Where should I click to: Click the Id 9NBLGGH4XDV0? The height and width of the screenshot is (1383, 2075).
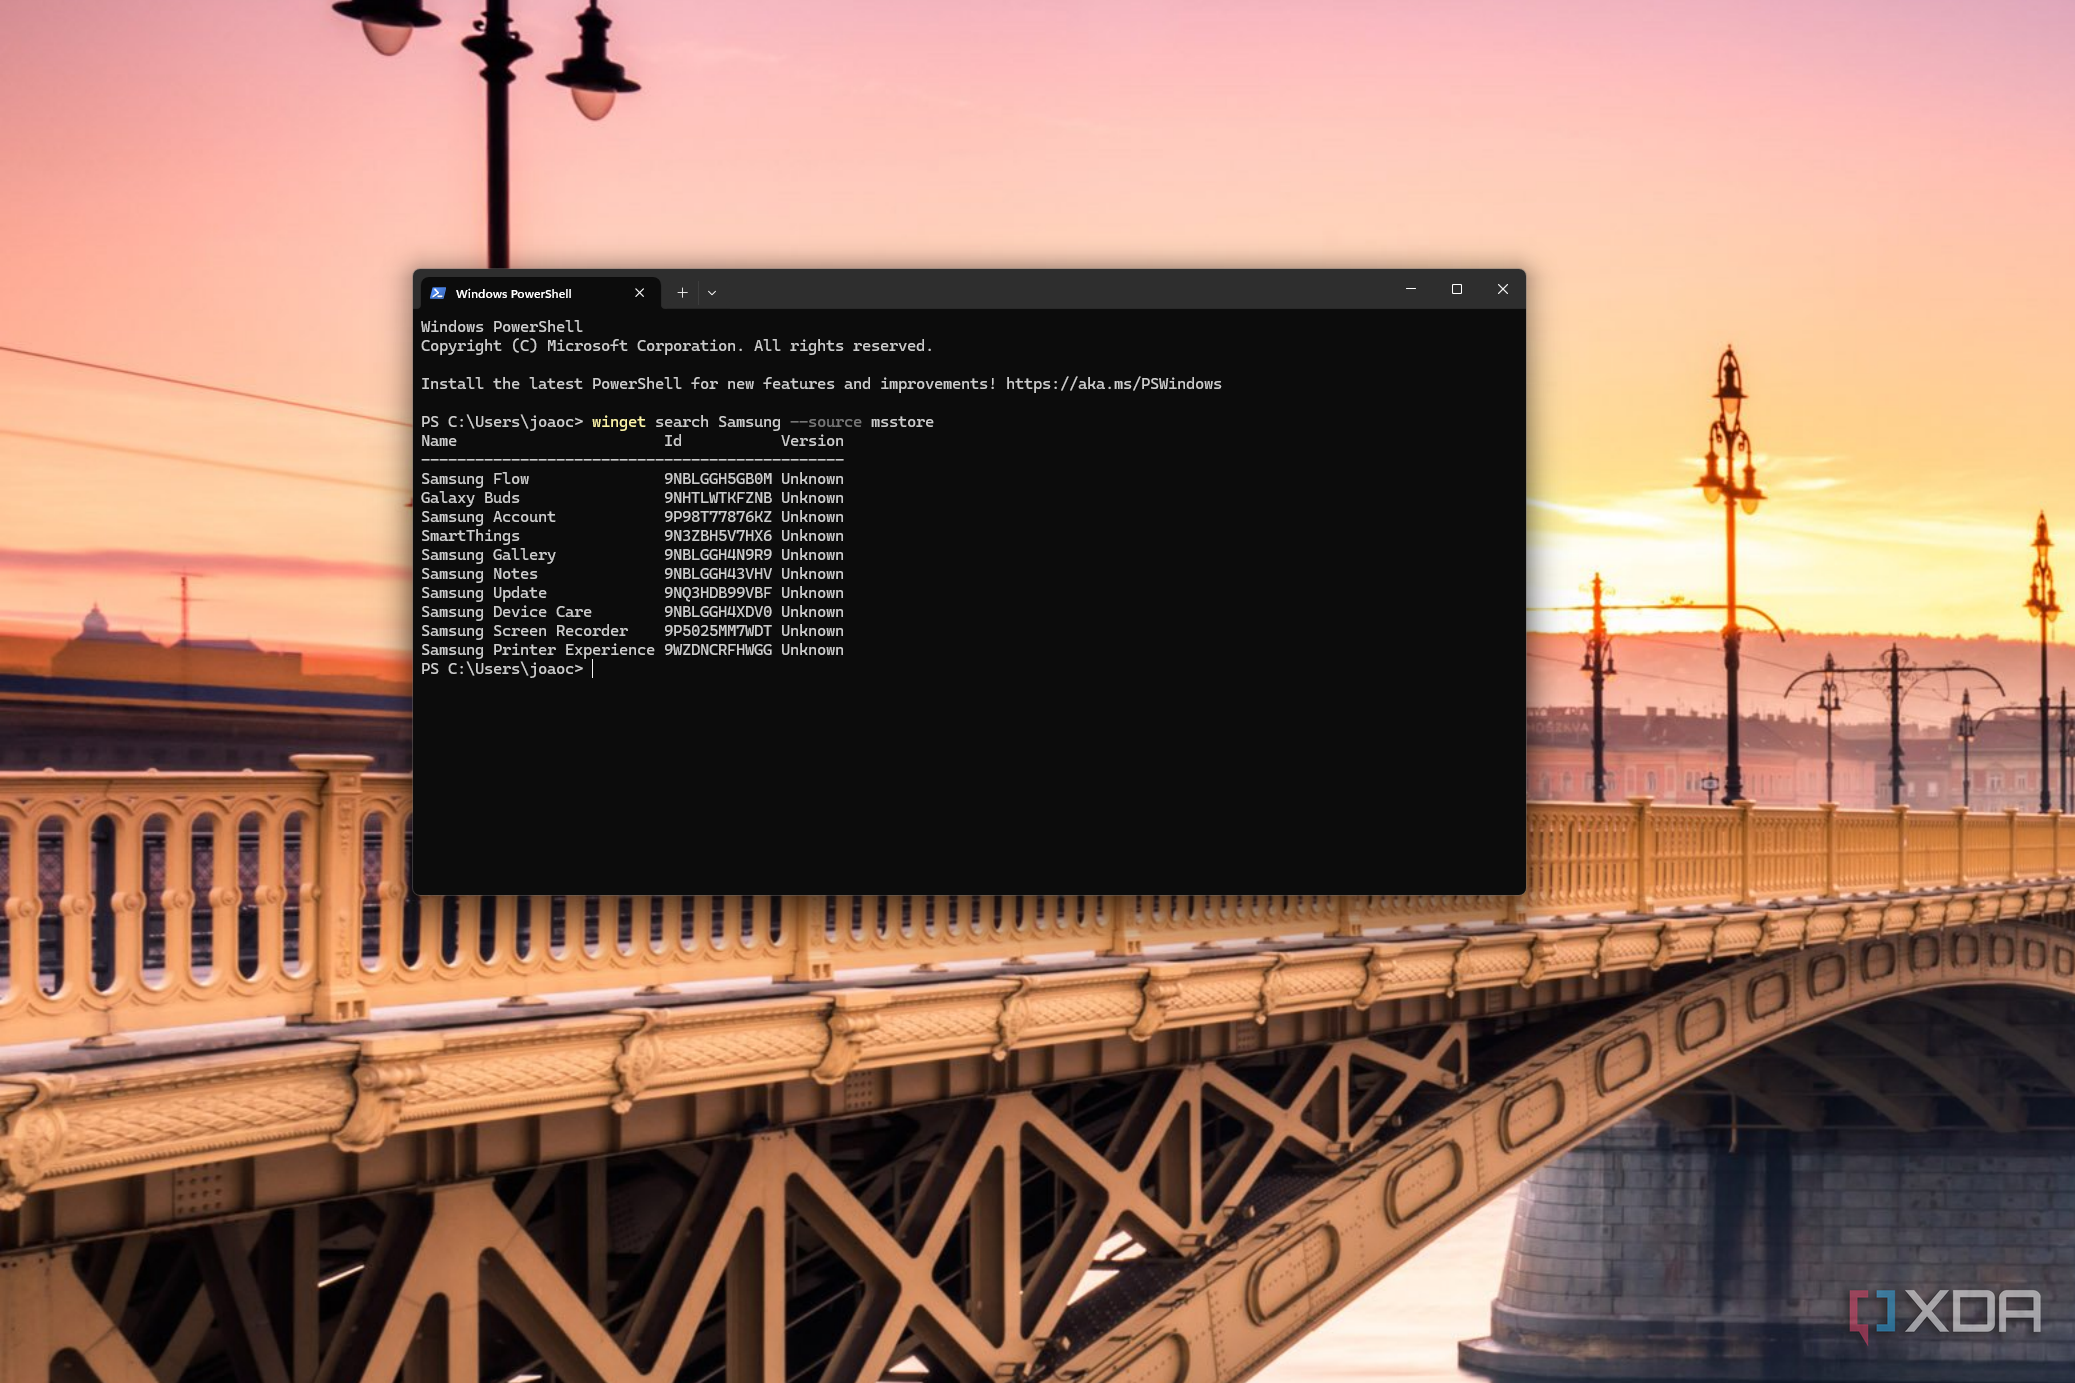pyautogui.click(x=718, y=612)
